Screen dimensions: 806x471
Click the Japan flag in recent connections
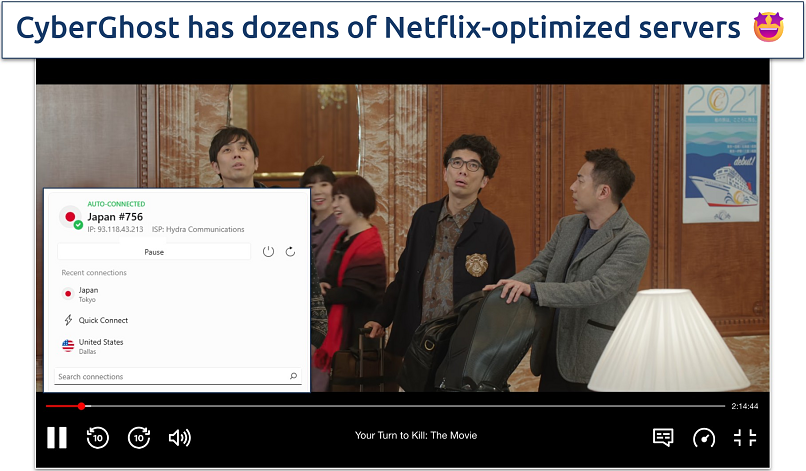tap(67, 294)
